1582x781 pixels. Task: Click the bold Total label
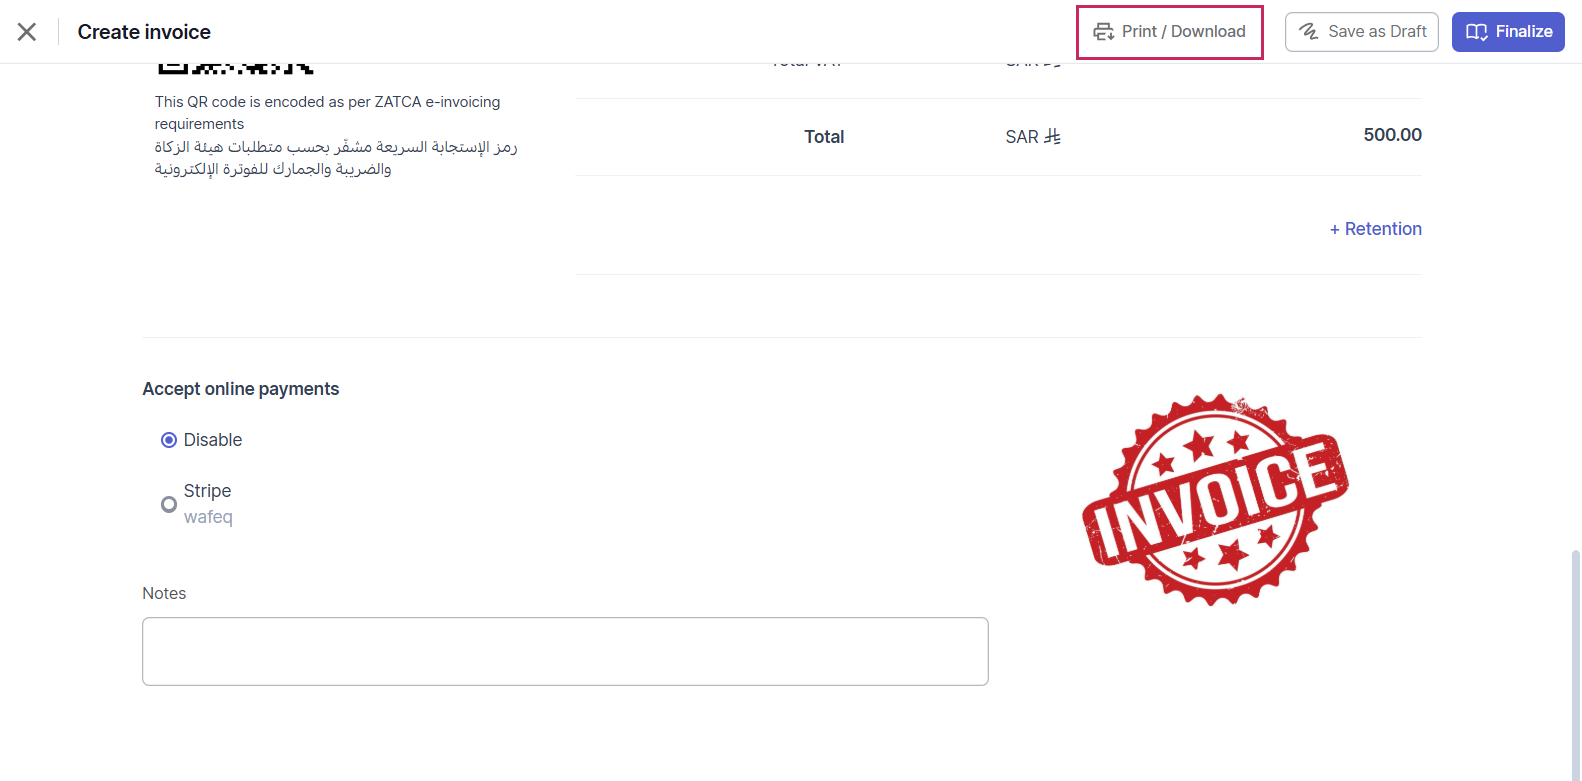[824, 137]
